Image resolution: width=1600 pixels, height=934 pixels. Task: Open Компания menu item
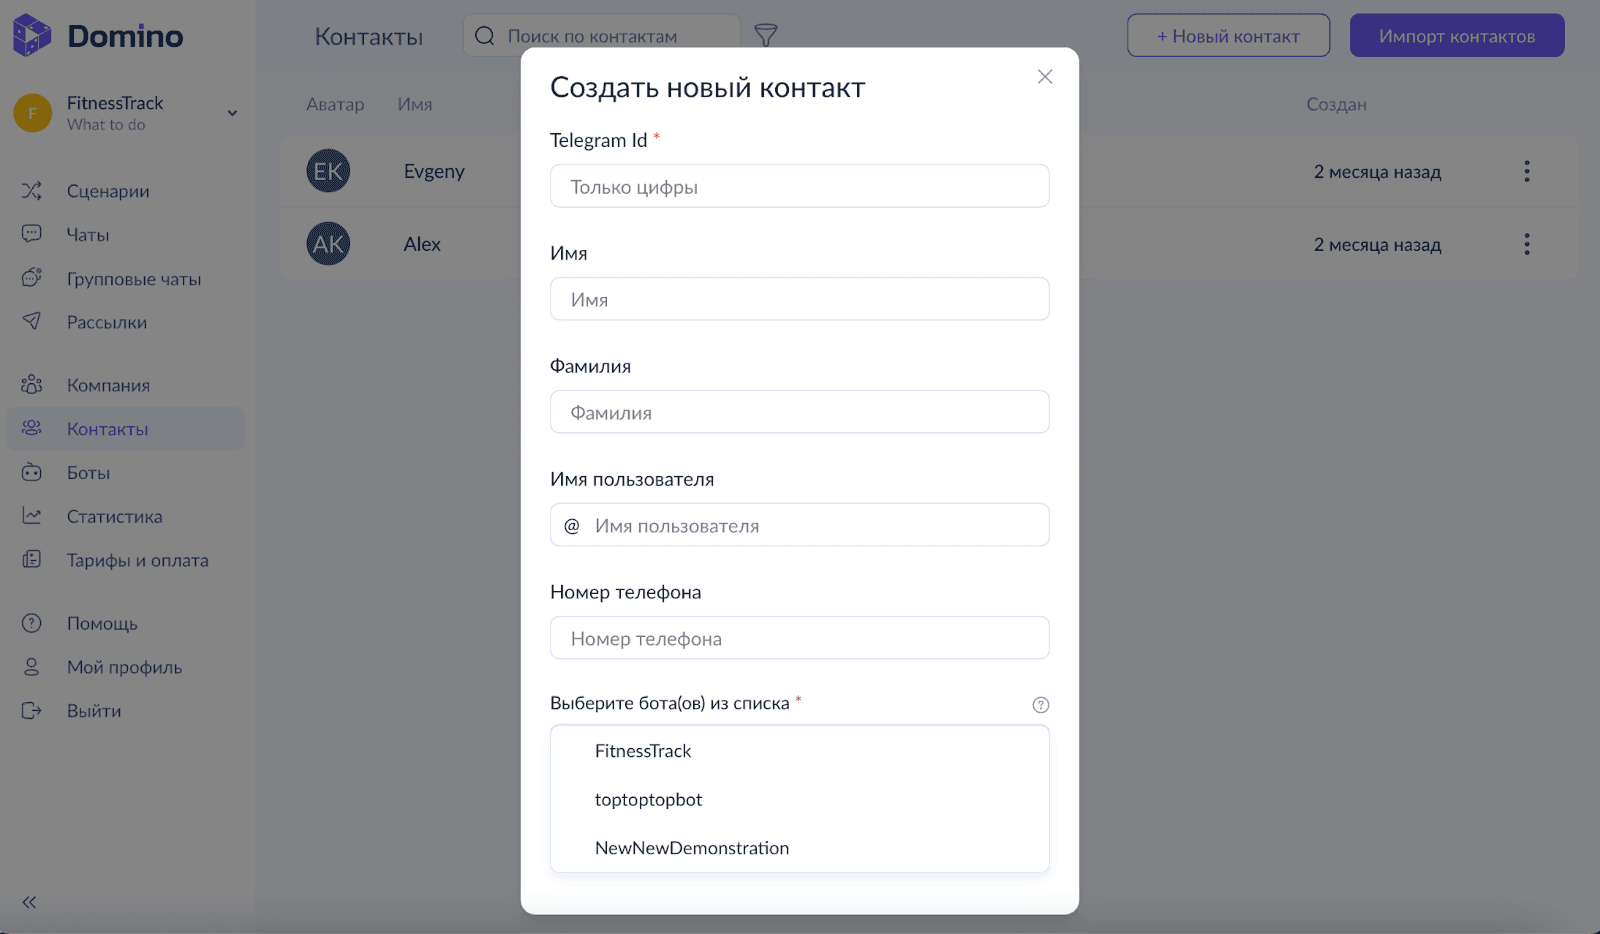tap(108, 385)
